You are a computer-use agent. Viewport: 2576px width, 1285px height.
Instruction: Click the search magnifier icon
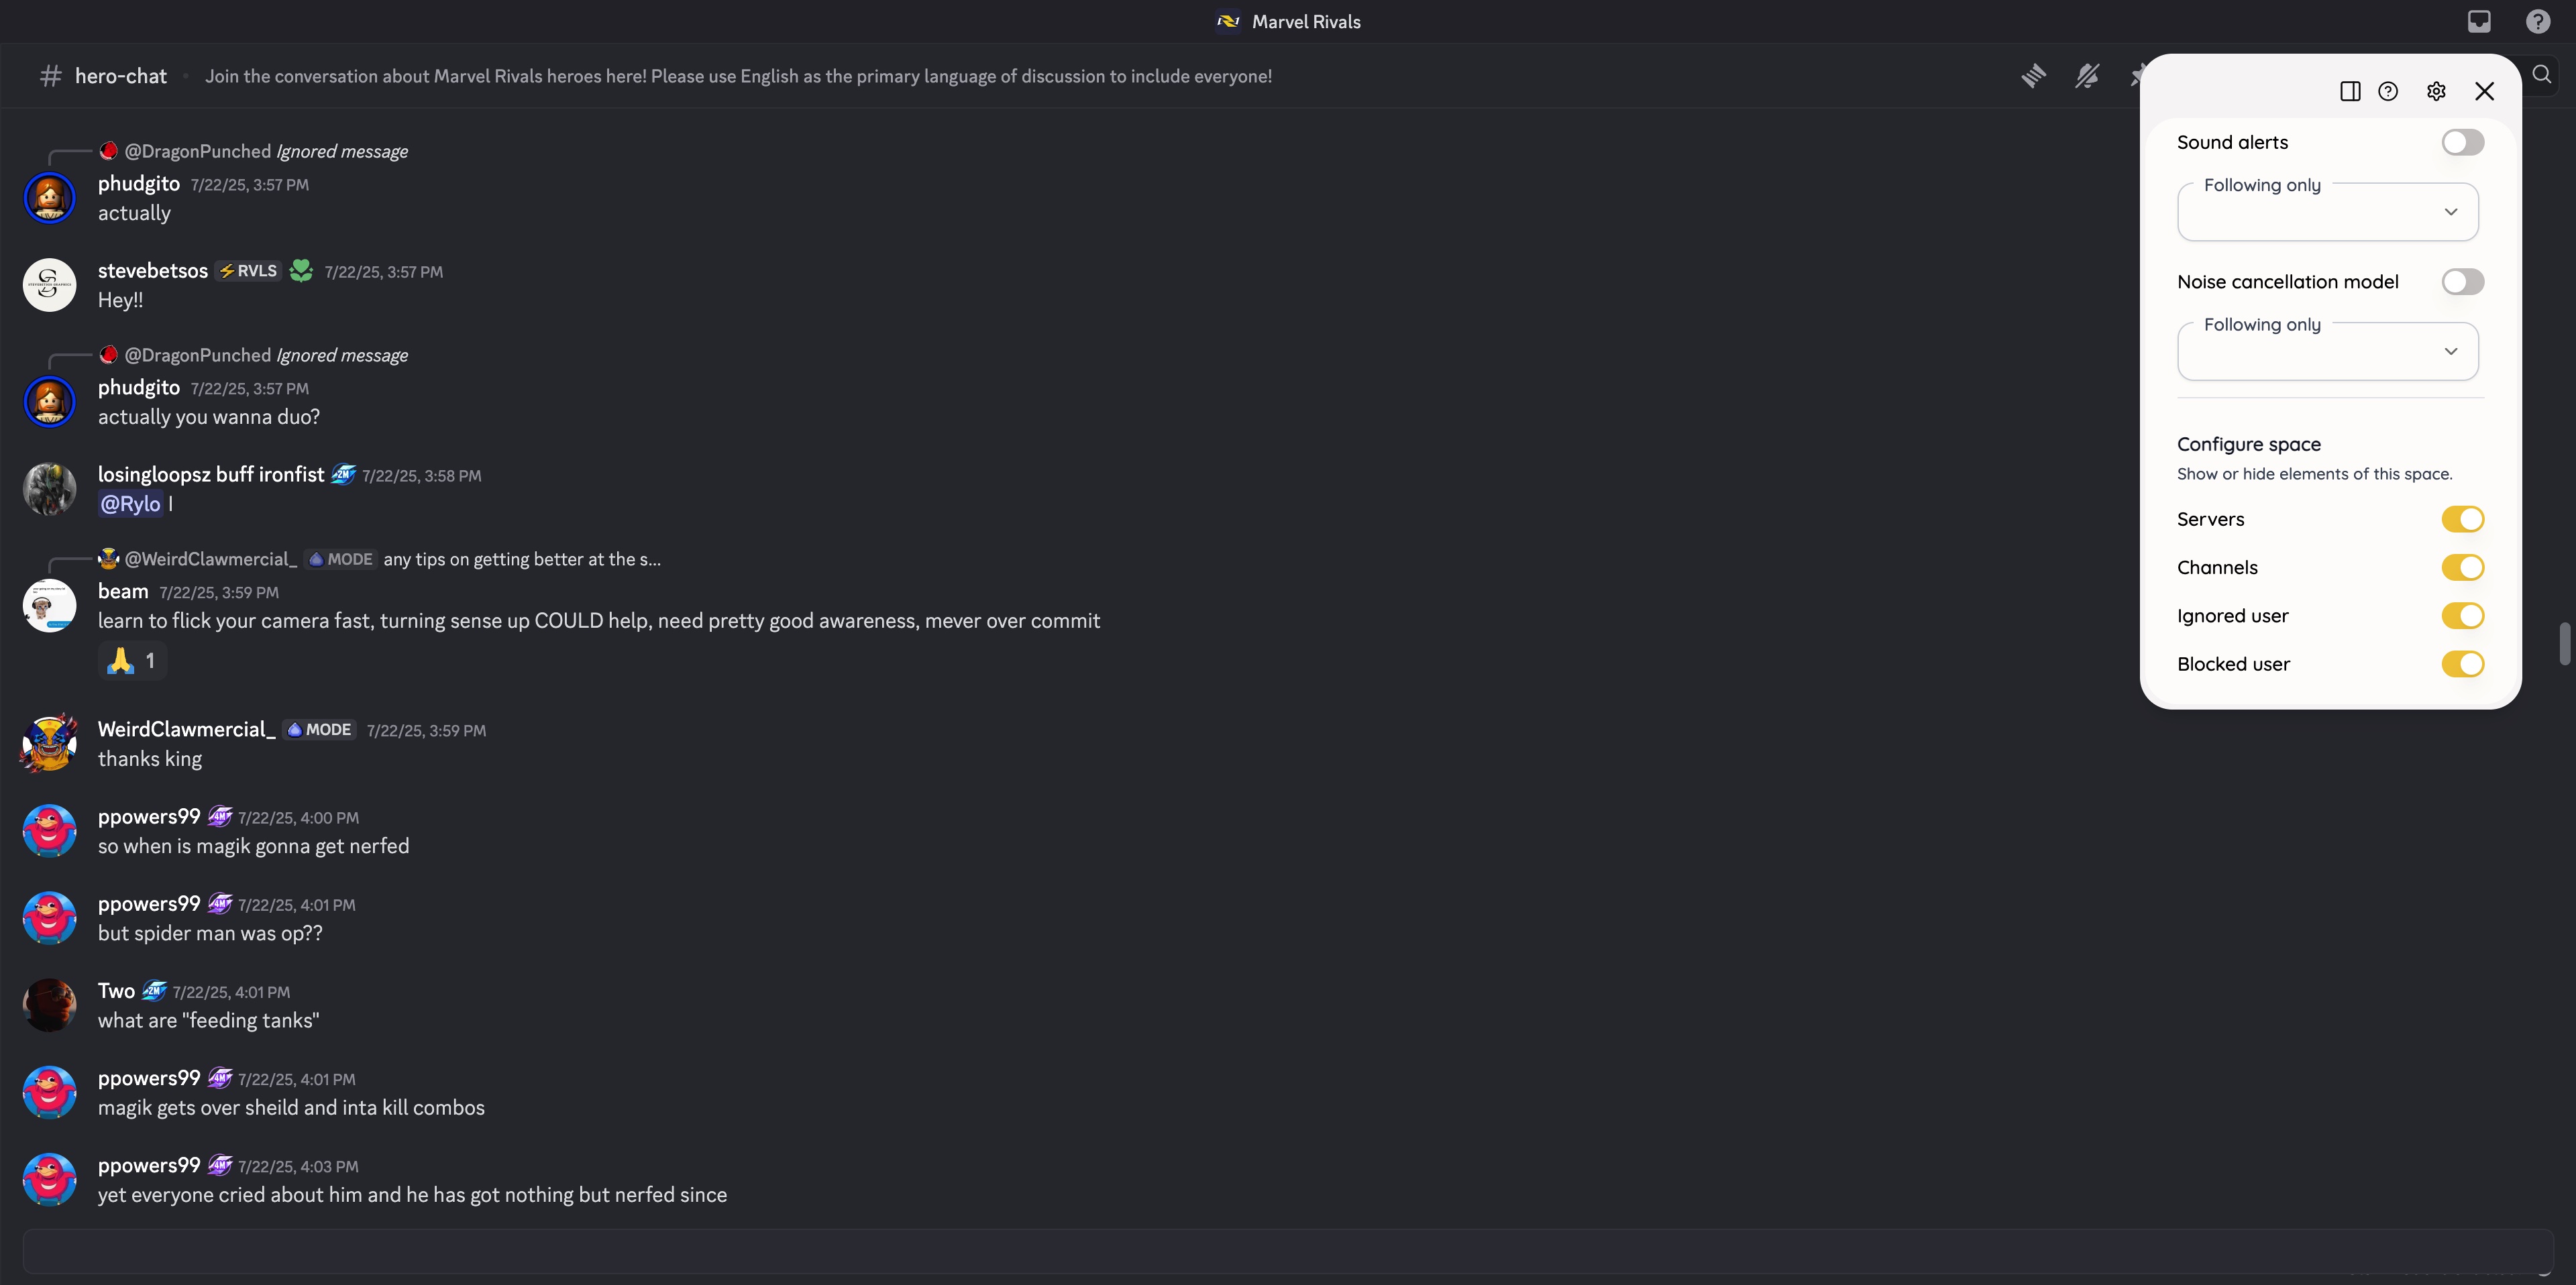(2541, 75)
